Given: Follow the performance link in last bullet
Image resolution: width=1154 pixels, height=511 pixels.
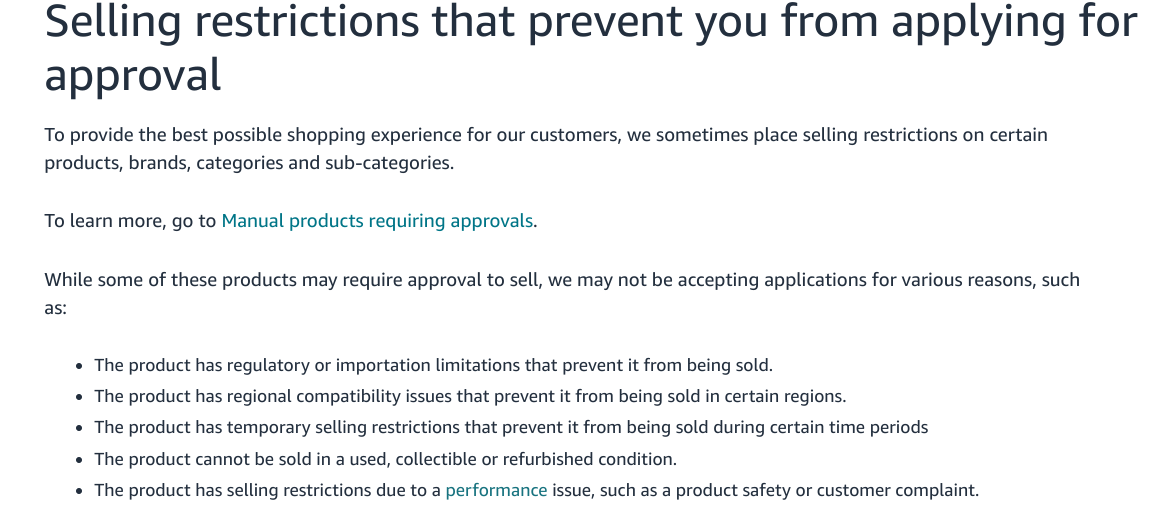Looking at the screenshot, I should pos(496,490).
